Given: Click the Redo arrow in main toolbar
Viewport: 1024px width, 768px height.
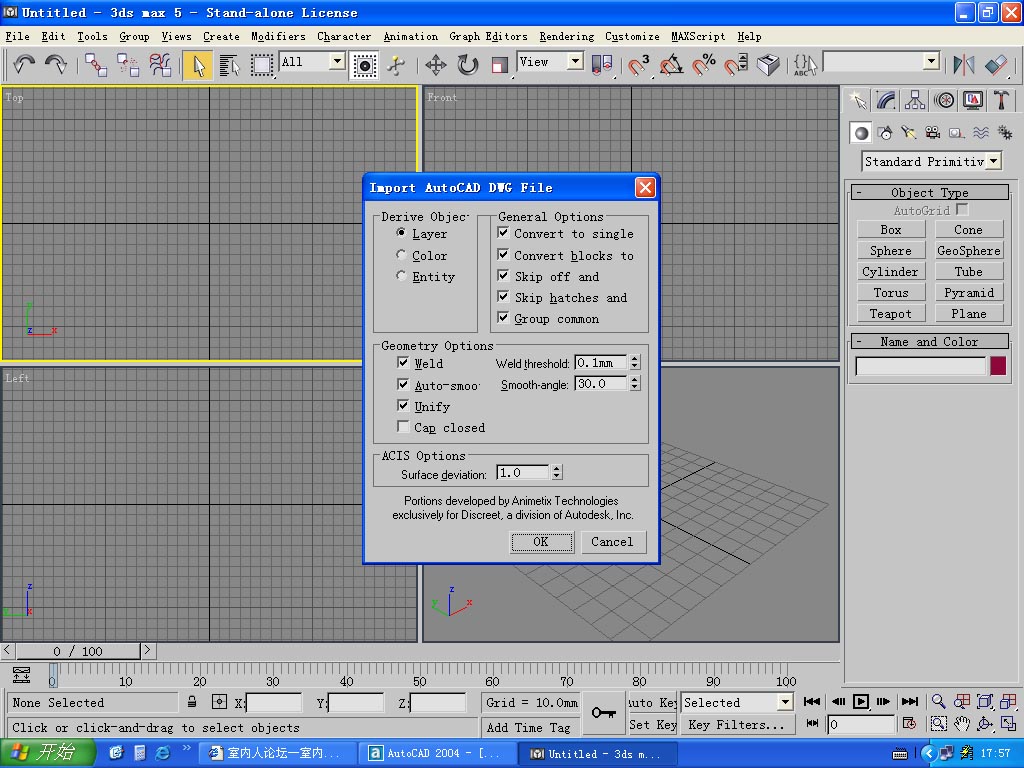Looking at the screenshot, I should [56, 64].
